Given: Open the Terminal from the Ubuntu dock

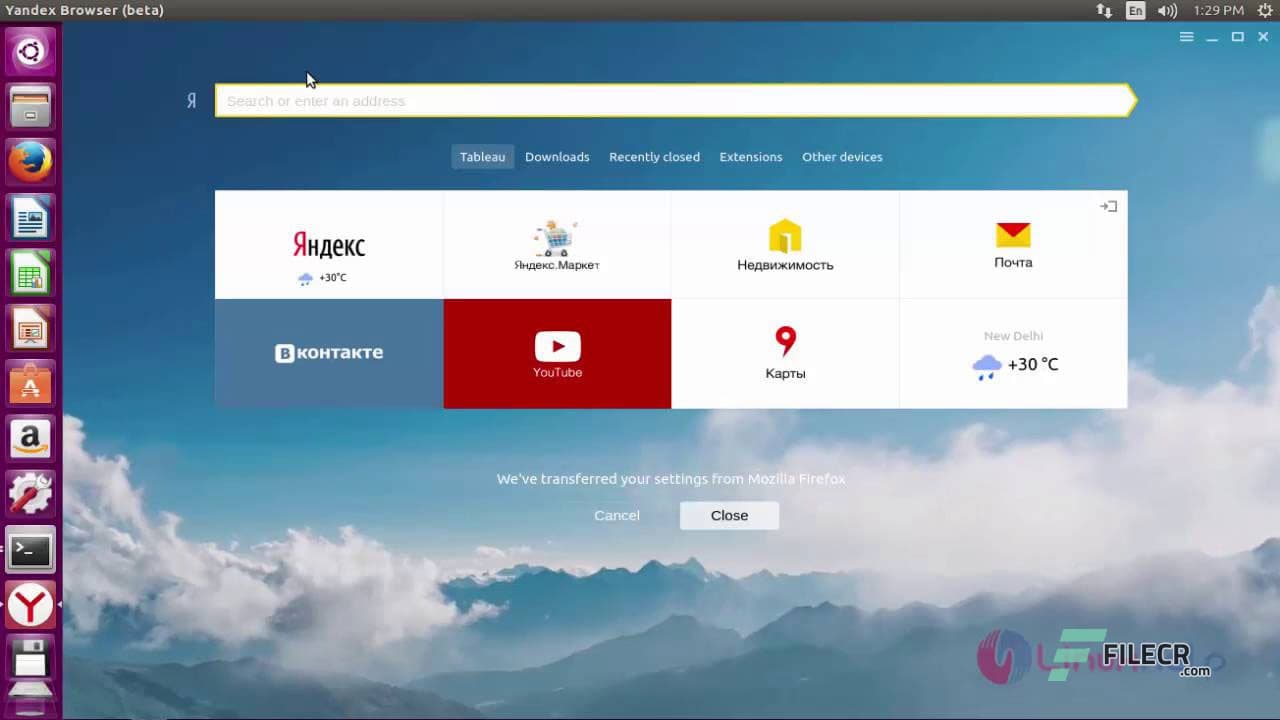Looking at the screenshot, I should point(30,550).
